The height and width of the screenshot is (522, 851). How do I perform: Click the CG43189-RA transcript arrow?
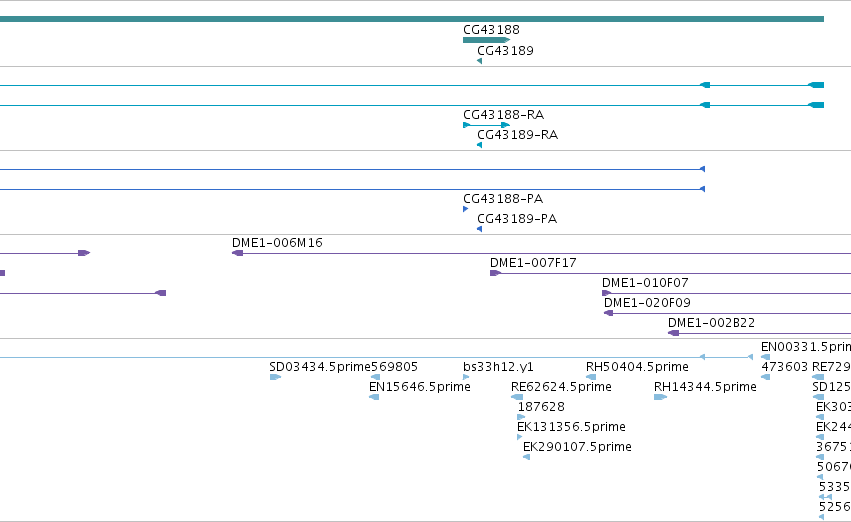pos(479,145)
